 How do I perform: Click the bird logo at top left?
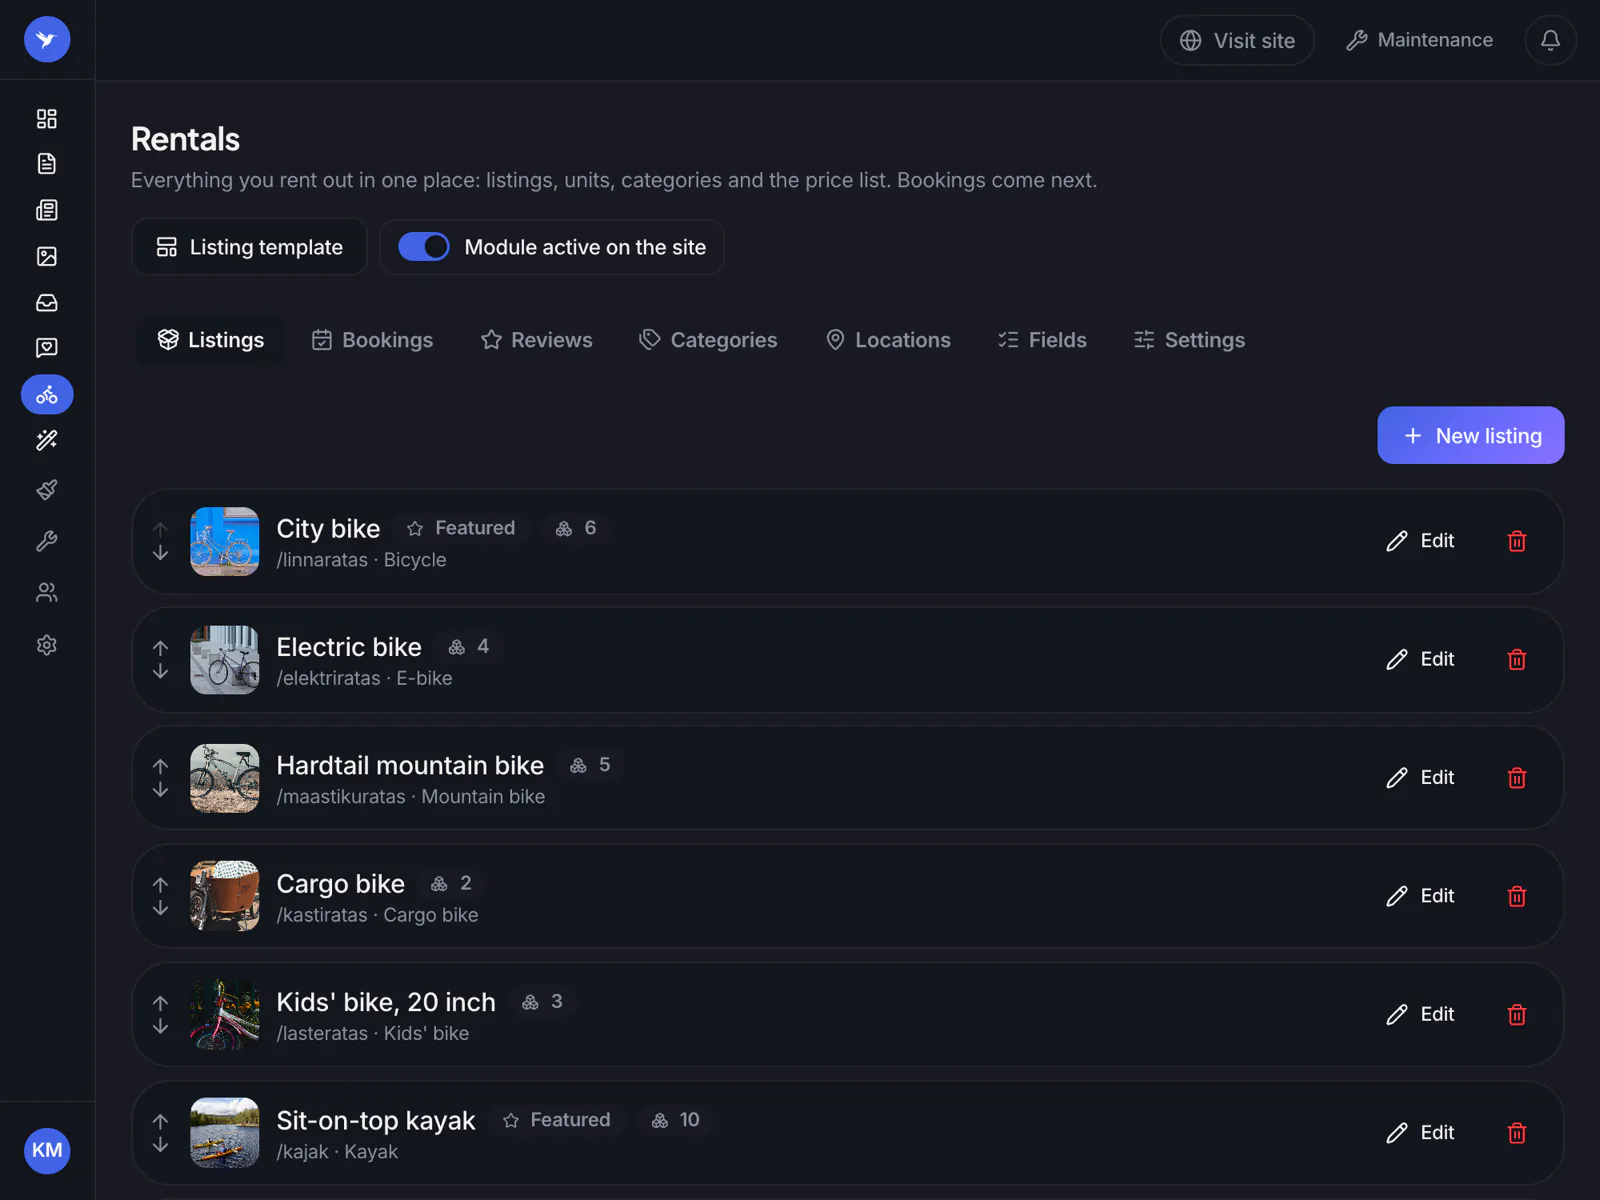47,40
